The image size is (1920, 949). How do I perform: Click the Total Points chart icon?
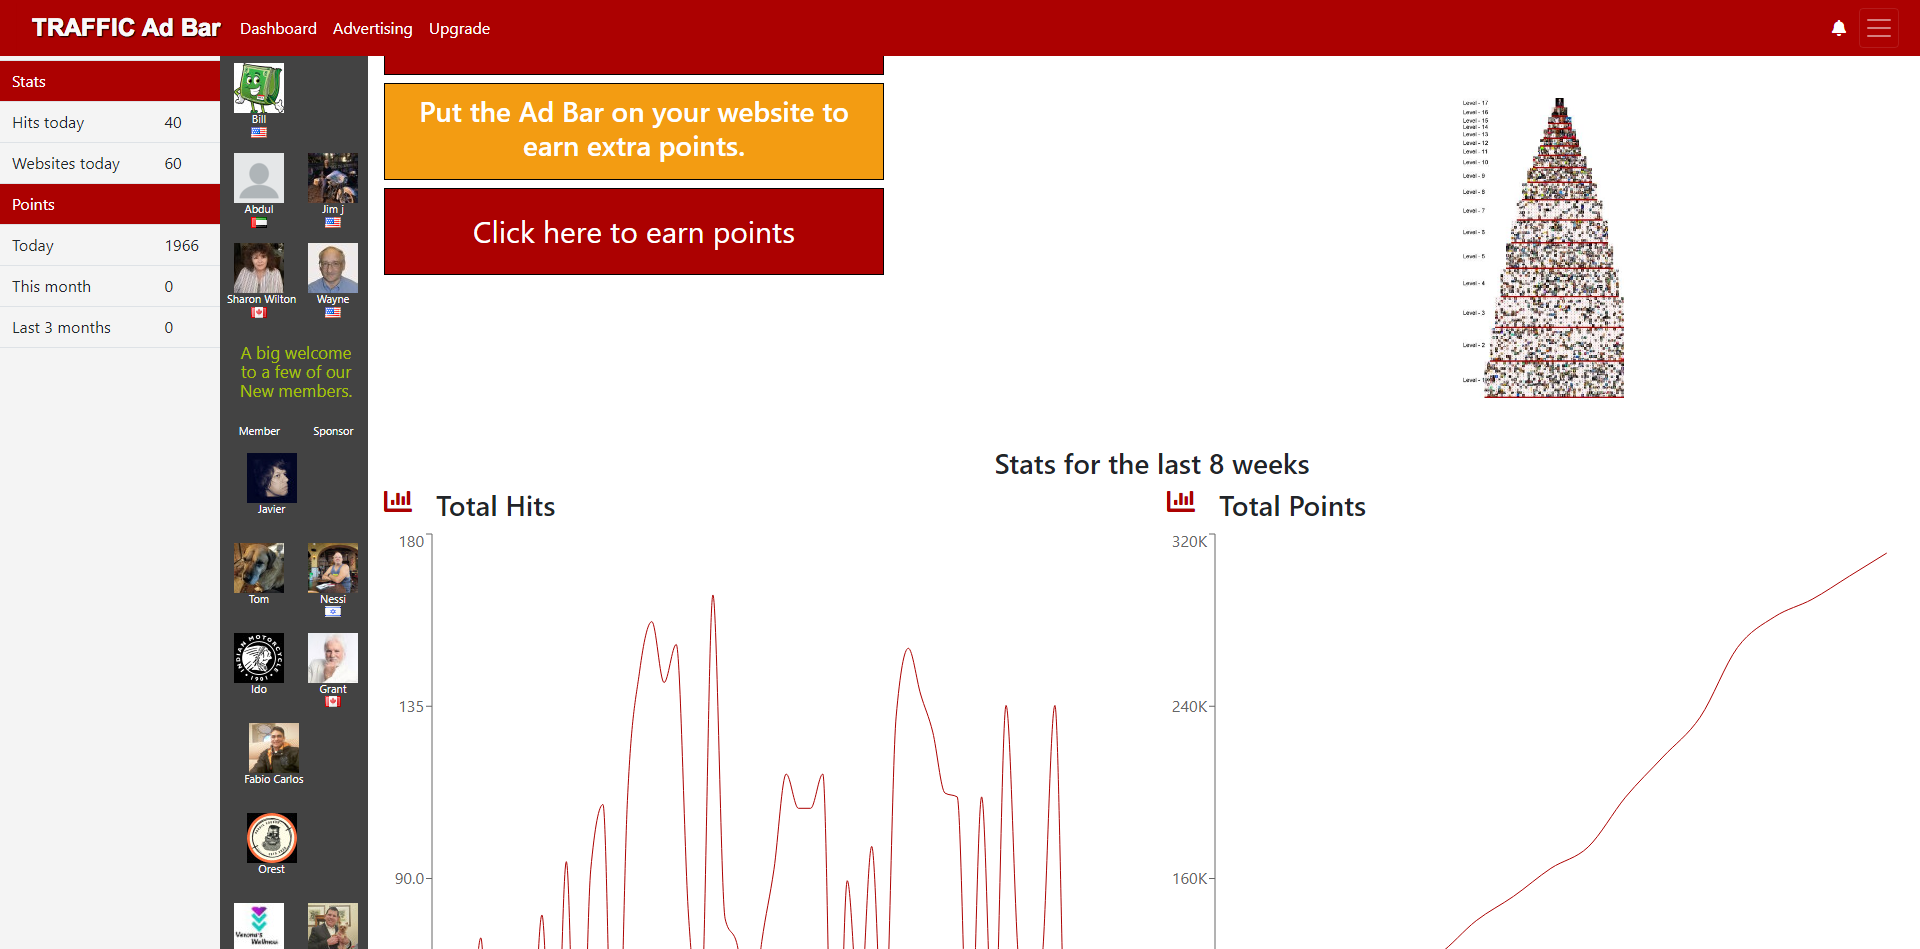pos(1181,501)
